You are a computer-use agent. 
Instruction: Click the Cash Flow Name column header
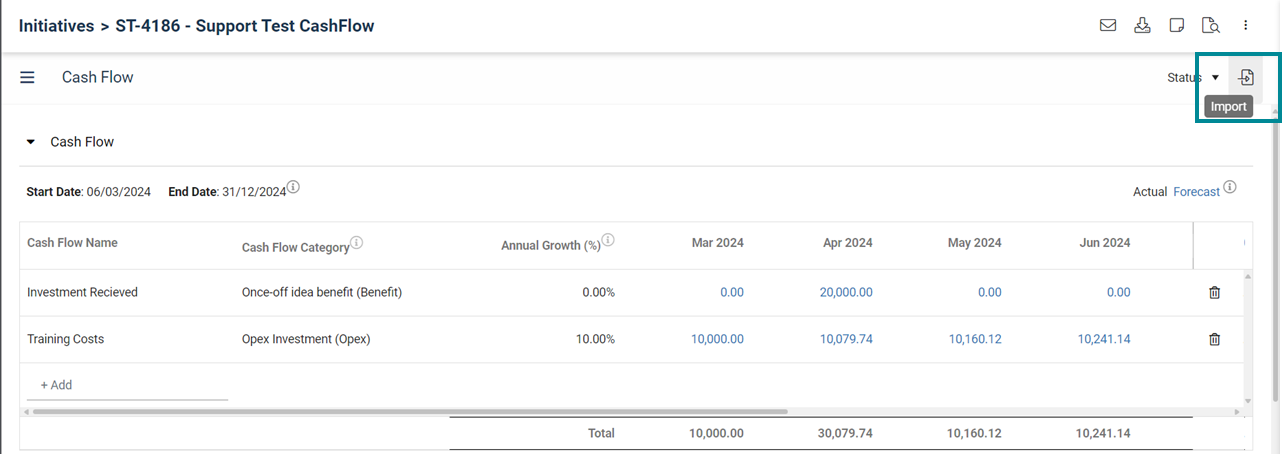coord(72,242)
